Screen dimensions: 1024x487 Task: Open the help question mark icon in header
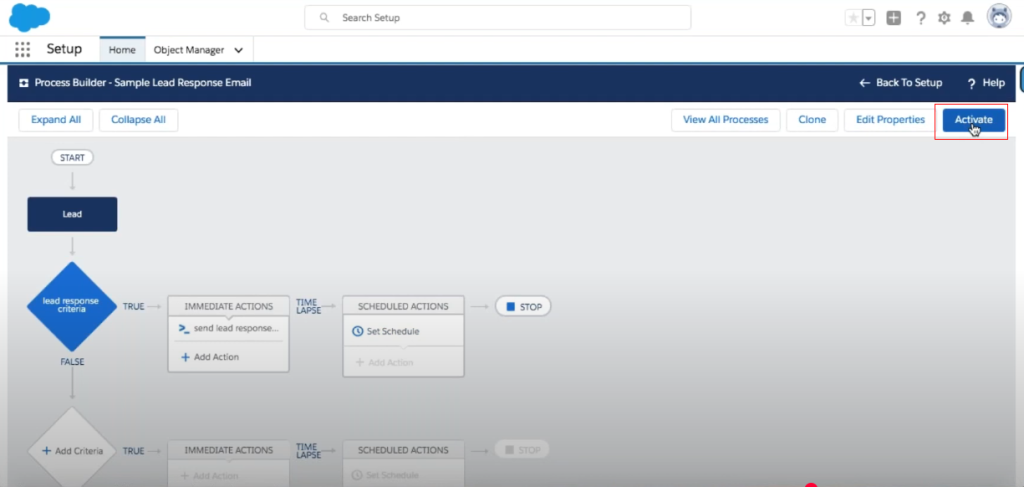click(921, 18)
